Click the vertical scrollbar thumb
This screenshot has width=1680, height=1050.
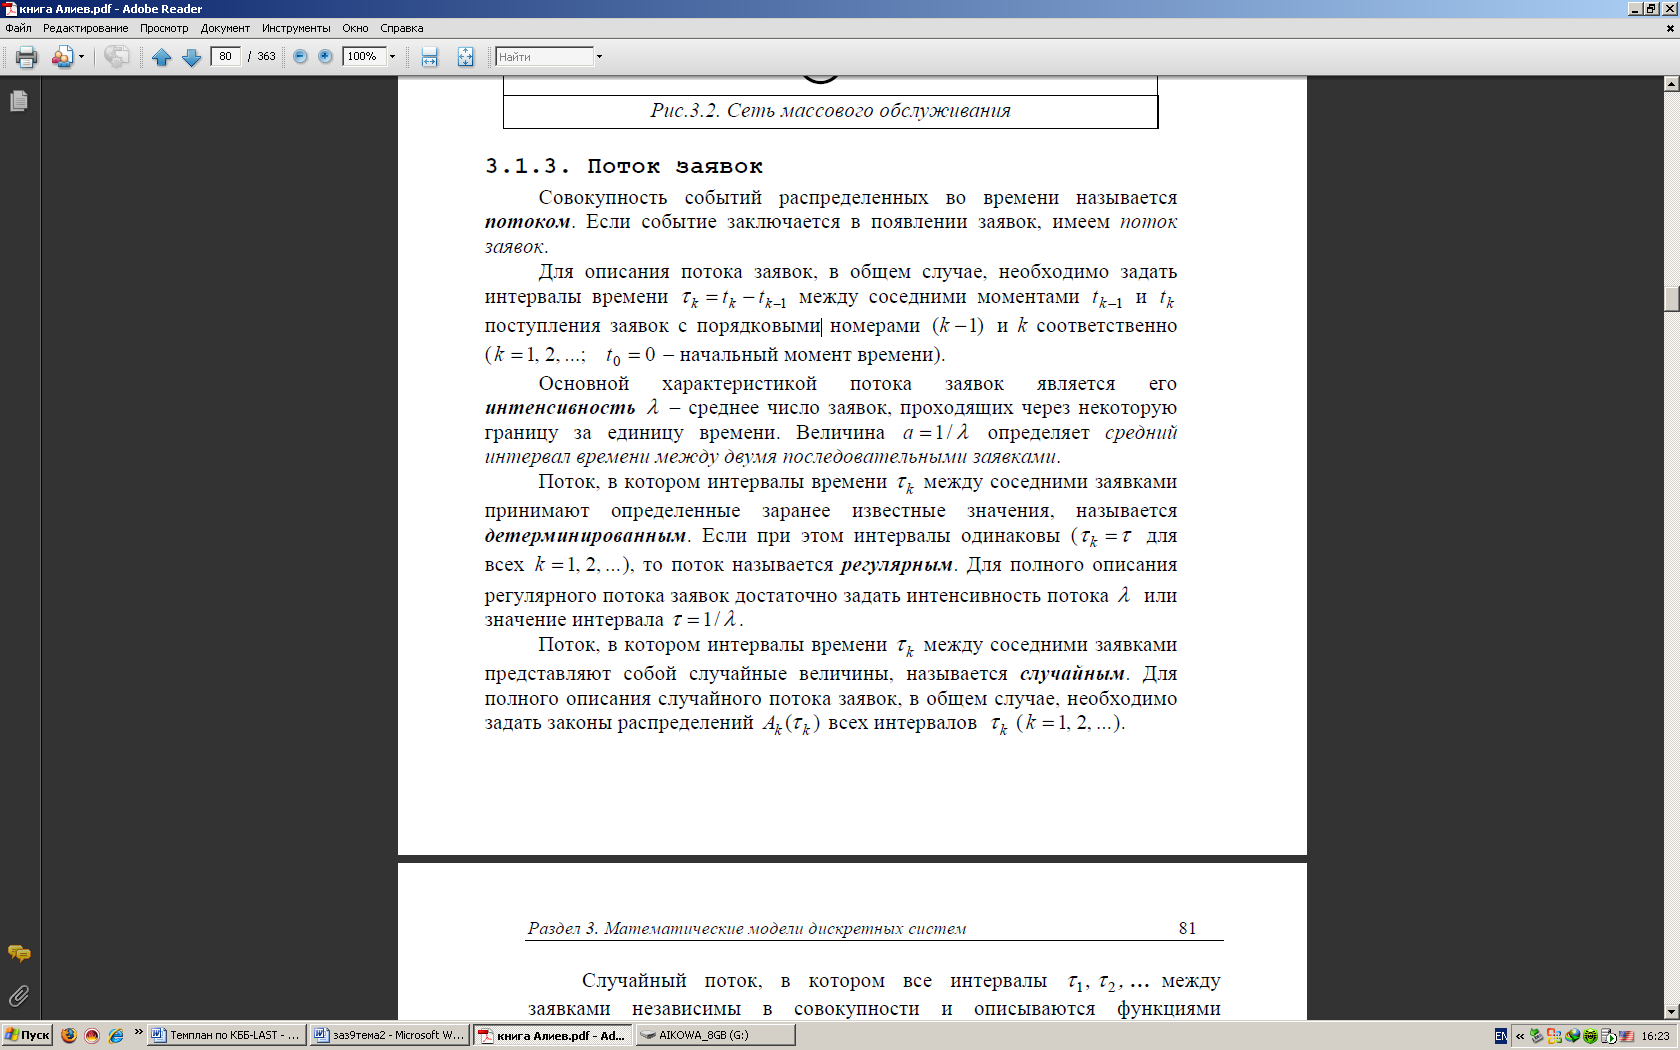click(x=1671, y=299)
